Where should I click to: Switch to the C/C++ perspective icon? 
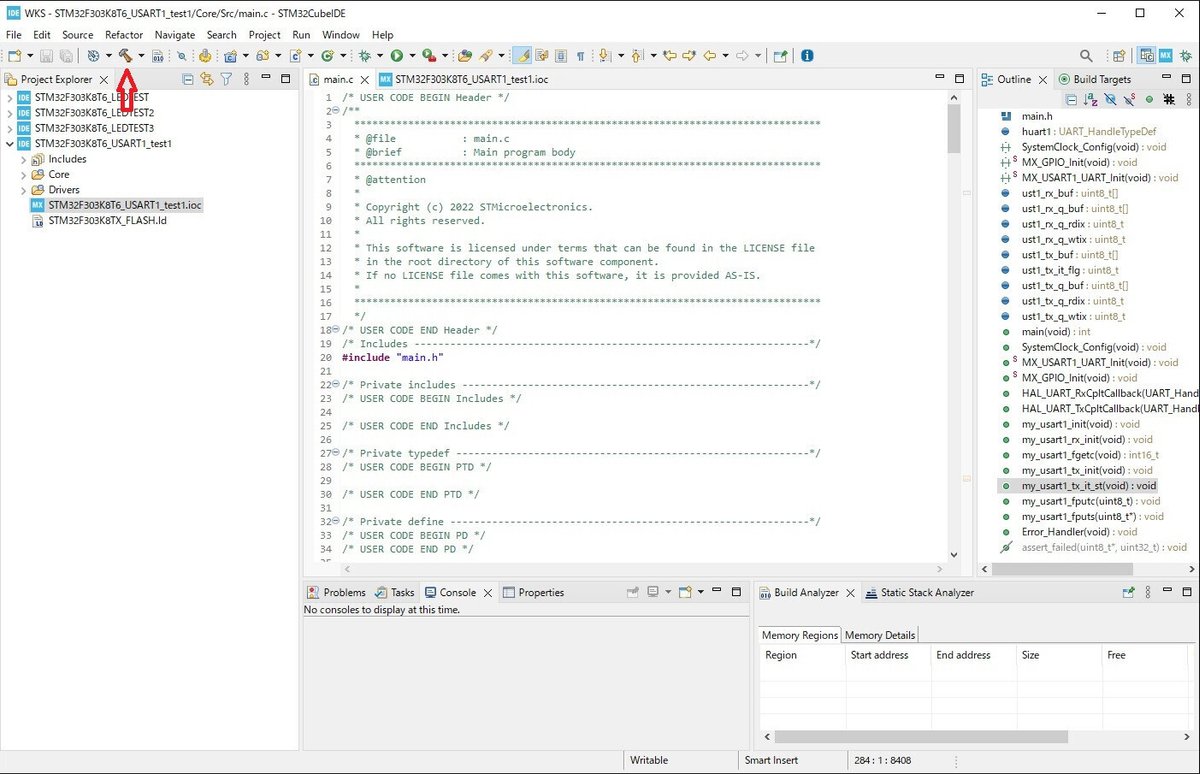click(x=1147, y=56)
